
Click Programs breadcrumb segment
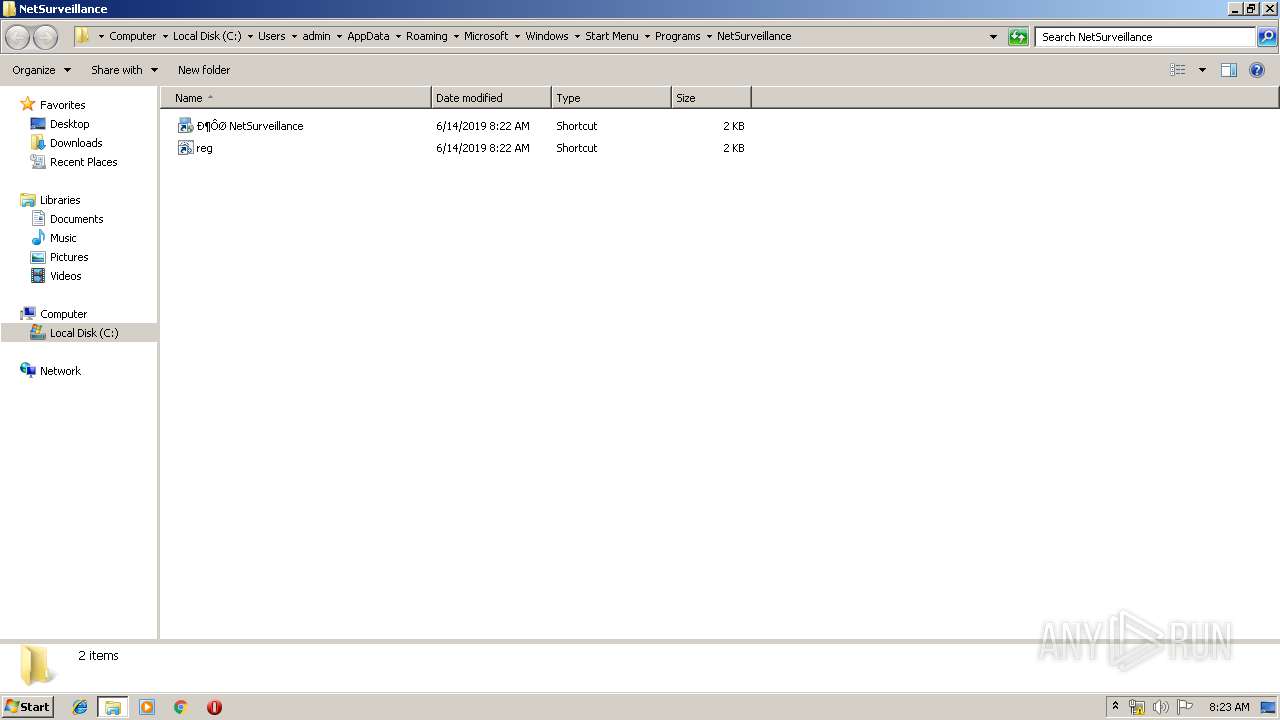tap(678, 36)
